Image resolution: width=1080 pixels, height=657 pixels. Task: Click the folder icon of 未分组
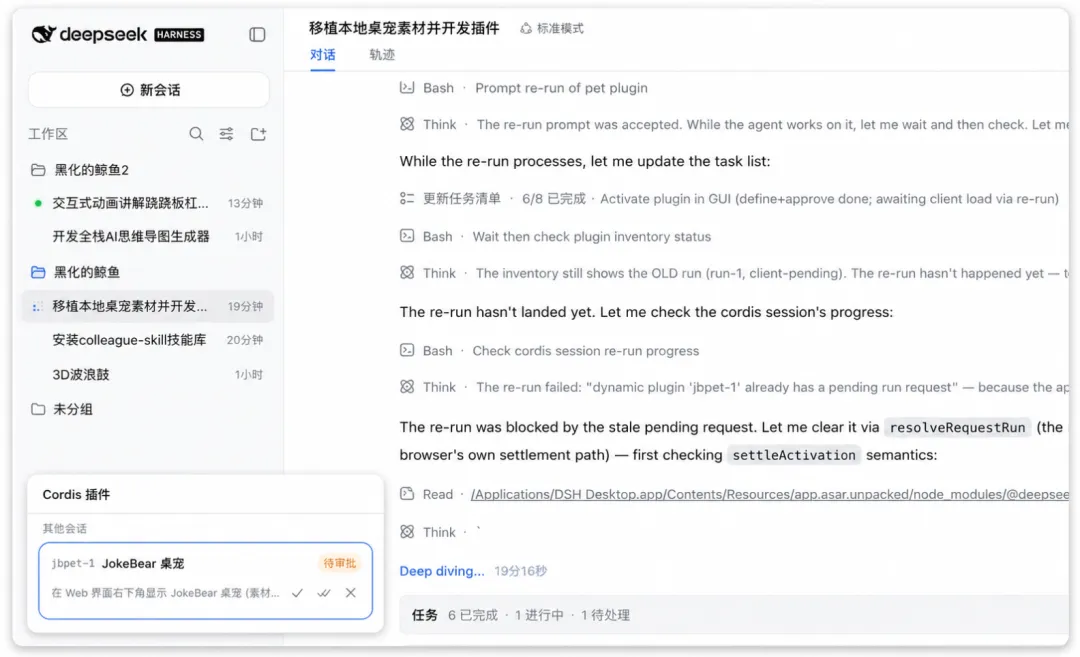[39, 409]
